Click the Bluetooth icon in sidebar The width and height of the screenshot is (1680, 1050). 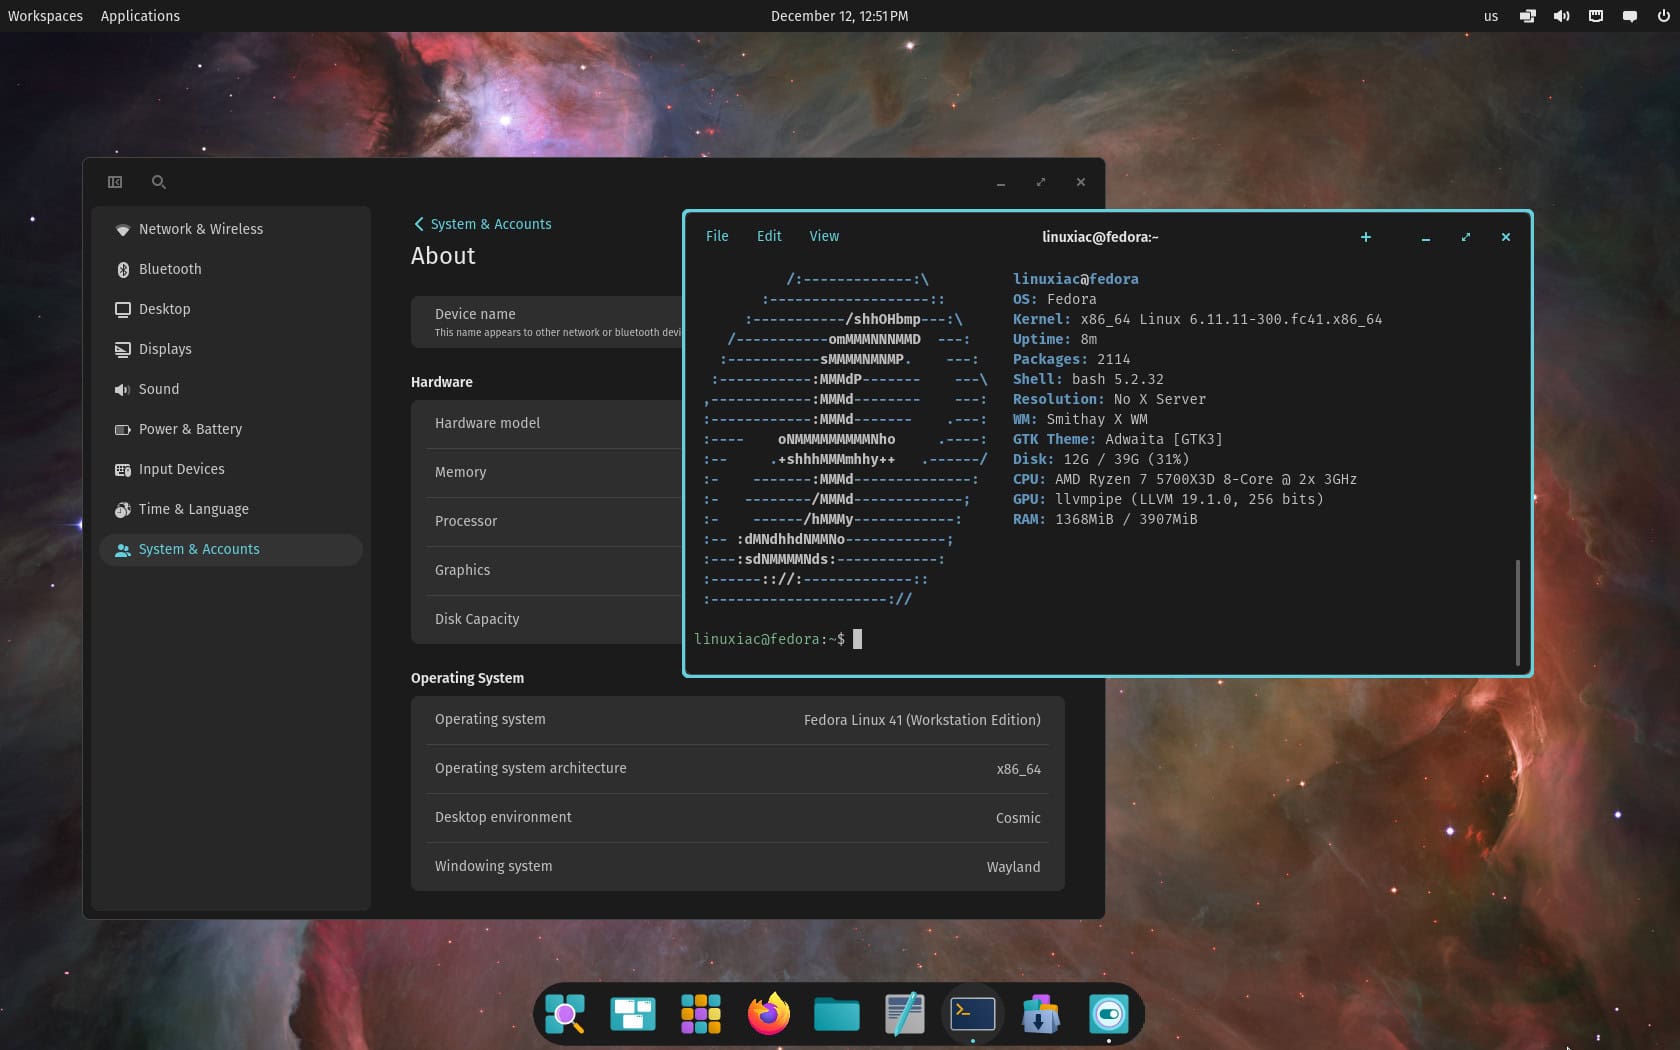pos(122,269)
